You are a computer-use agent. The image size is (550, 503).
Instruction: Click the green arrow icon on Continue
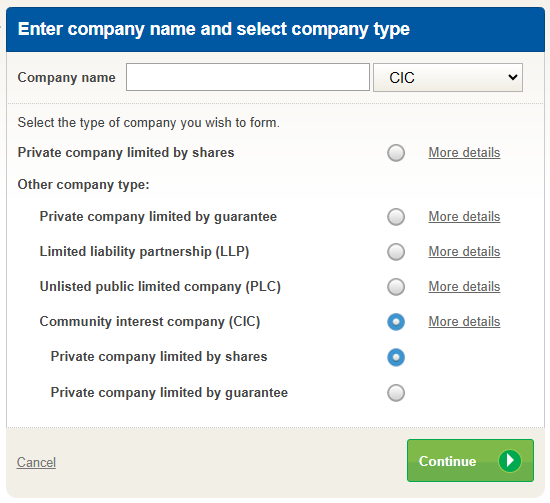click(x=510, y=461)
